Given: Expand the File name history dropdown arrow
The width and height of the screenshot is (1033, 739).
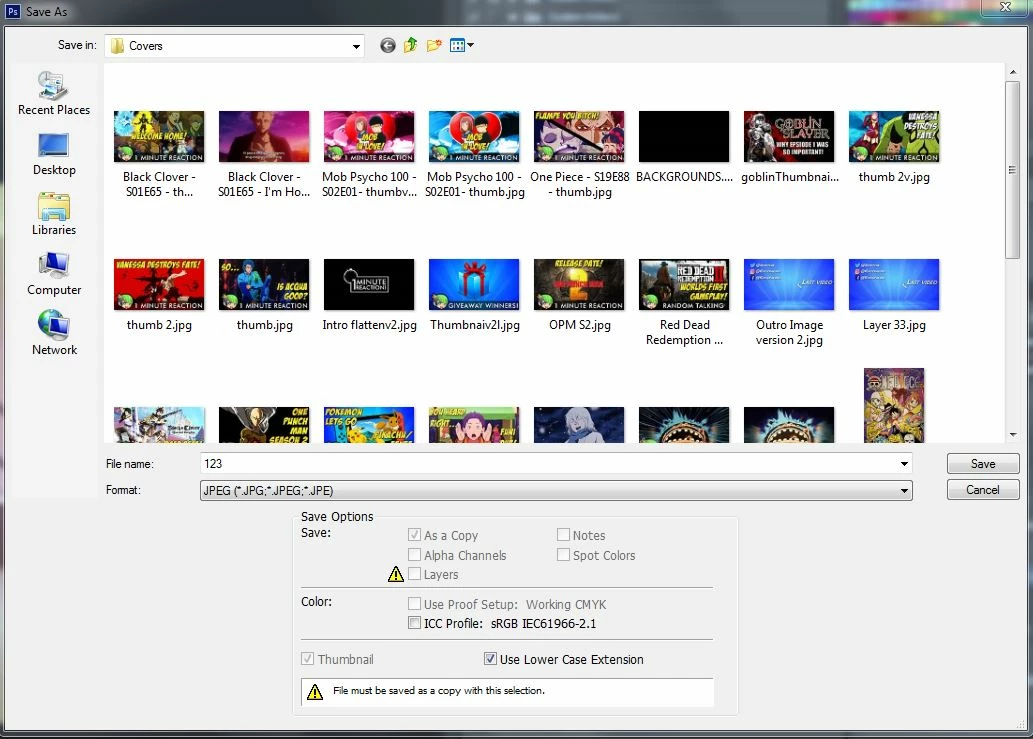Looking at the screenshot, I should coord(904,464).
